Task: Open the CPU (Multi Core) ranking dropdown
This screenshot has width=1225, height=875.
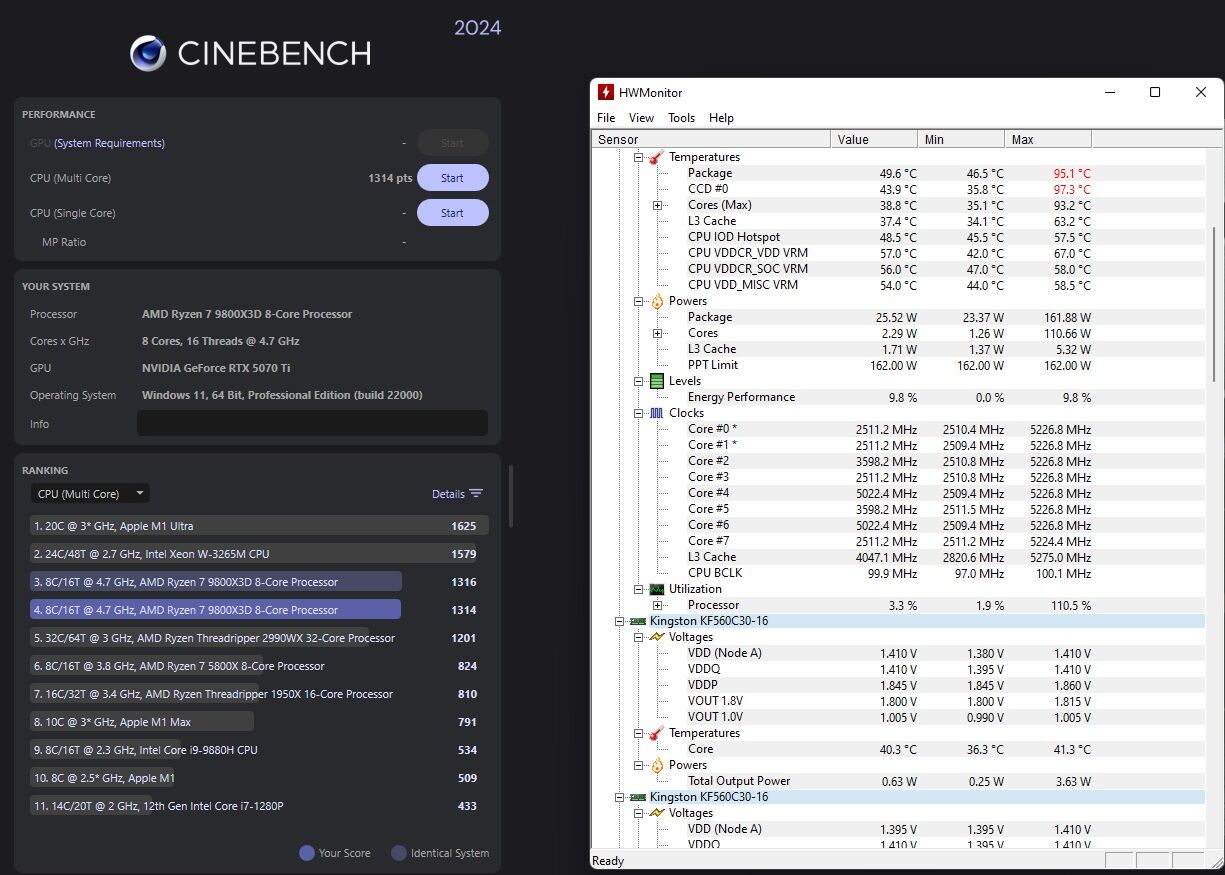Action: tap(90, 494)
